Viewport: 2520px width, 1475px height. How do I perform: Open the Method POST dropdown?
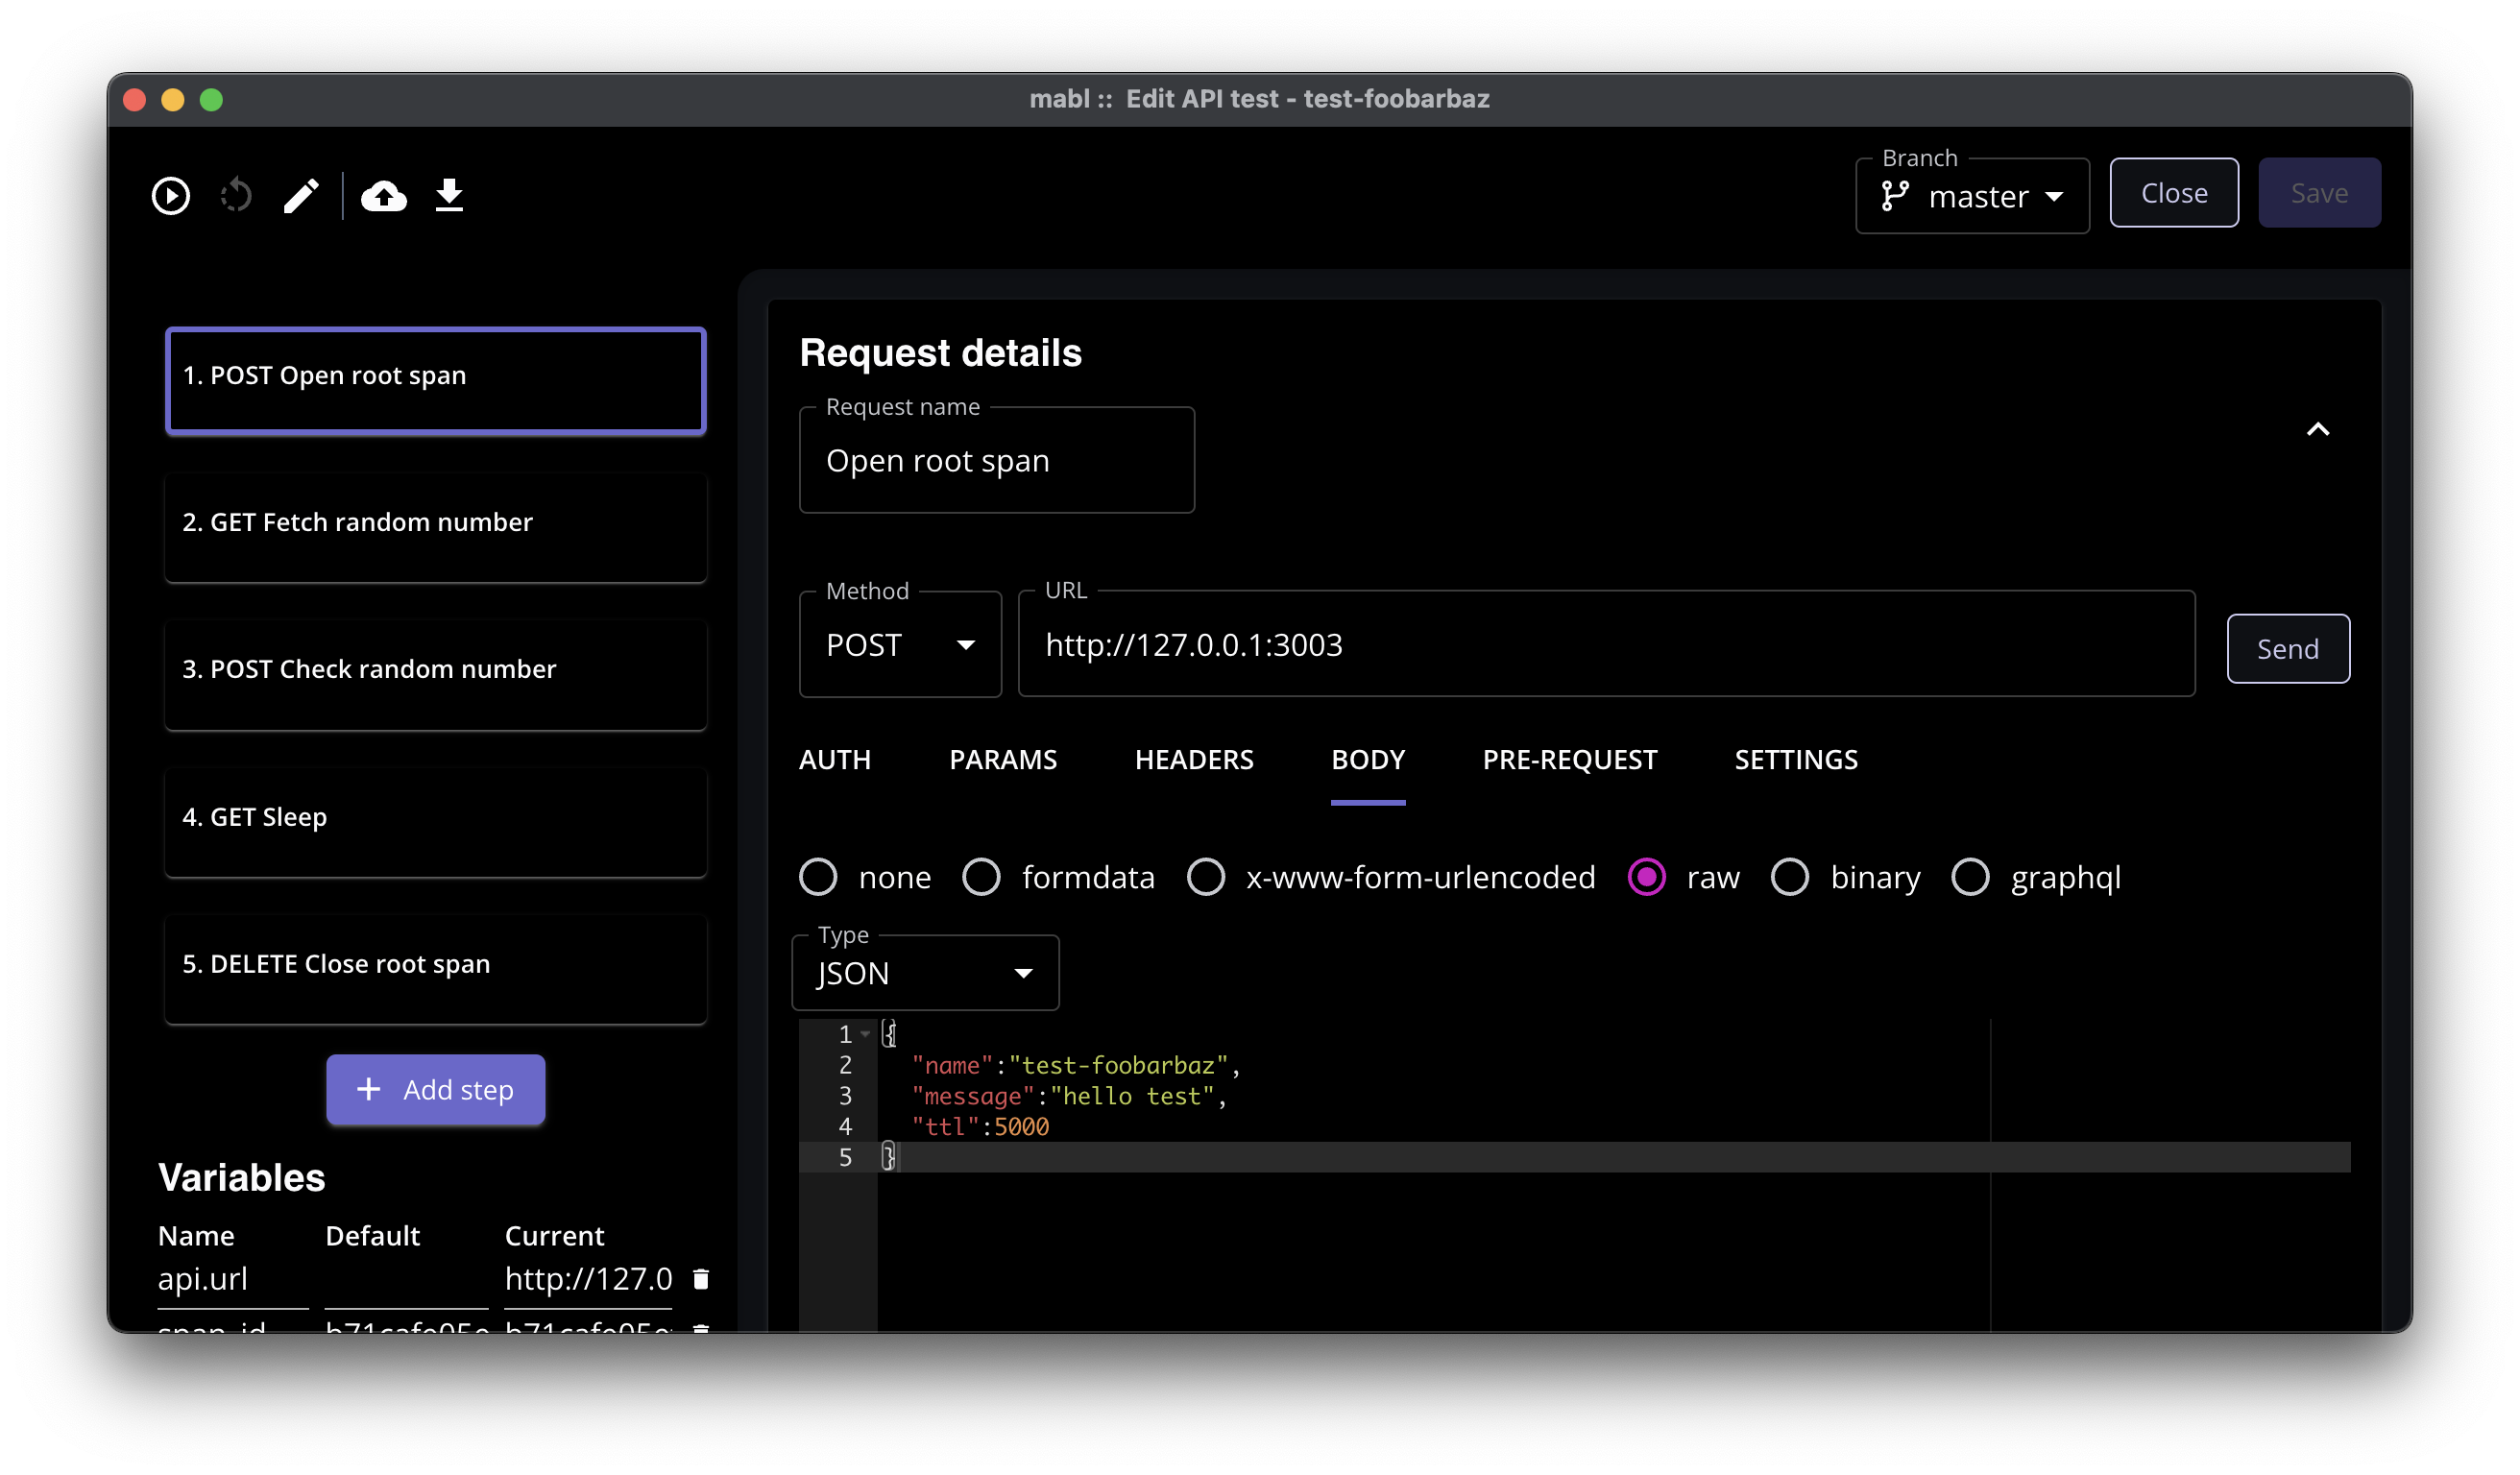point(900,645)
